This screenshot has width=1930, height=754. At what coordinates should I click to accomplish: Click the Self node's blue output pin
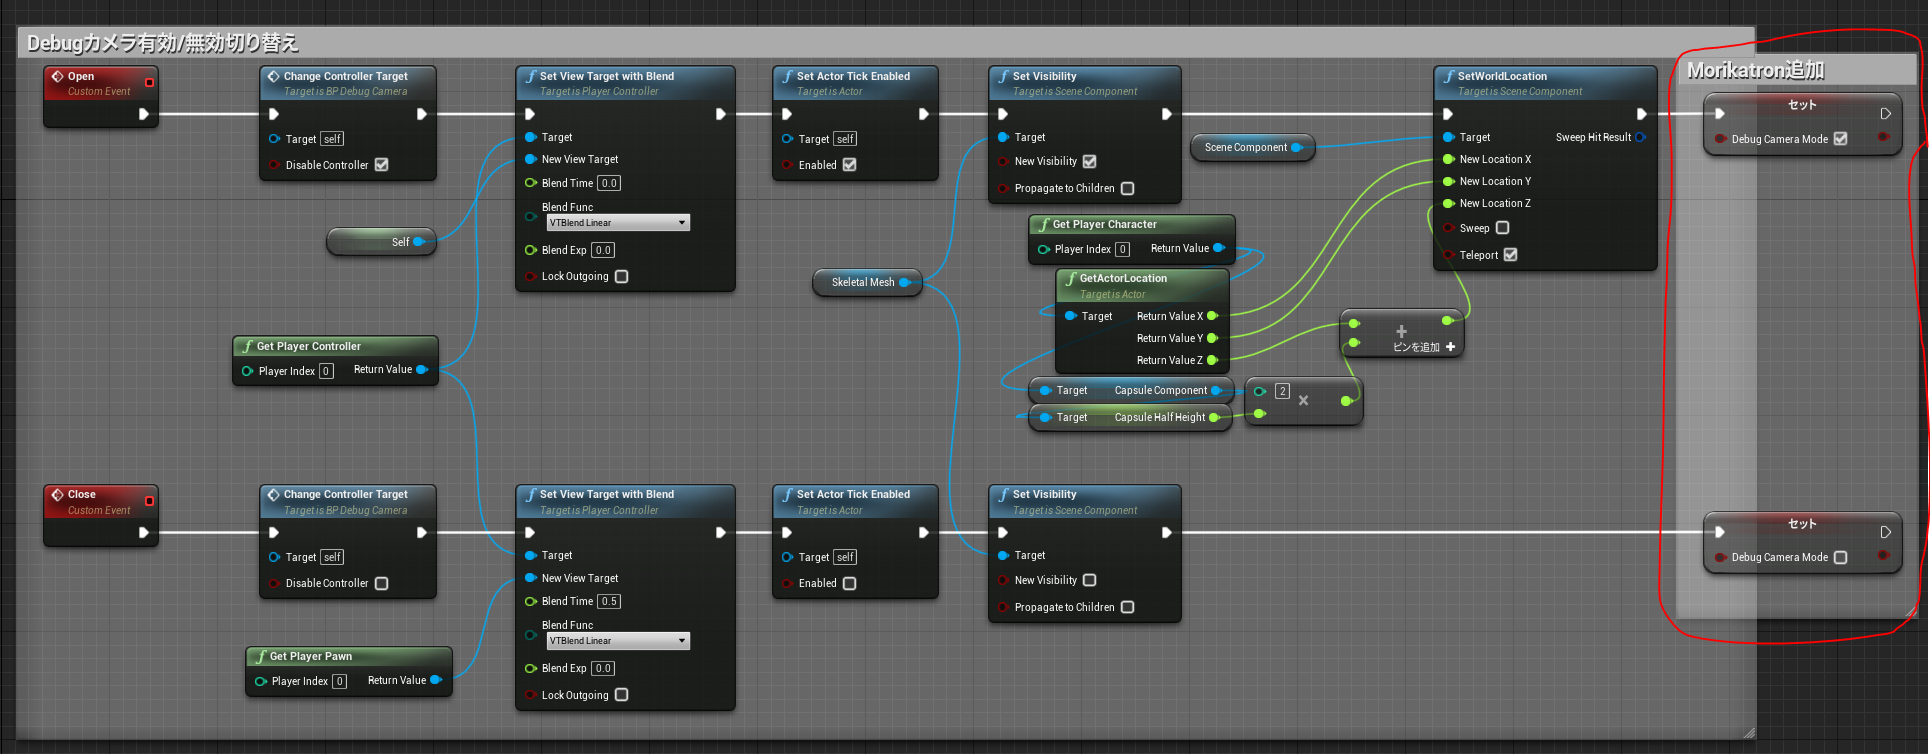point(419,242)
